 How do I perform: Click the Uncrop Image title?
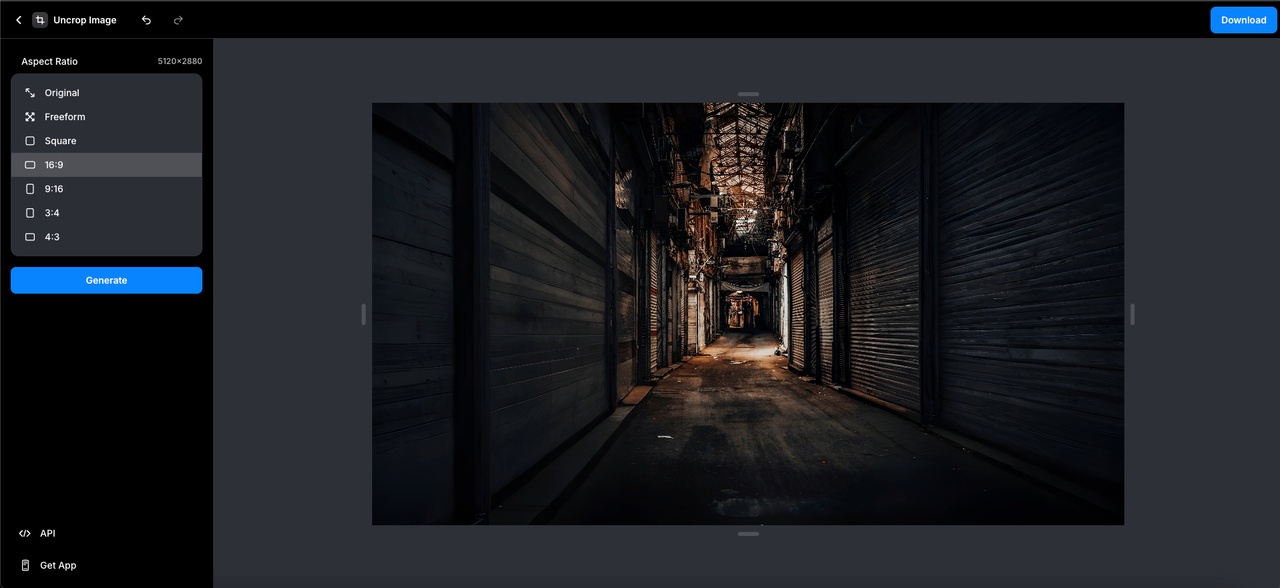click(85, 20)
